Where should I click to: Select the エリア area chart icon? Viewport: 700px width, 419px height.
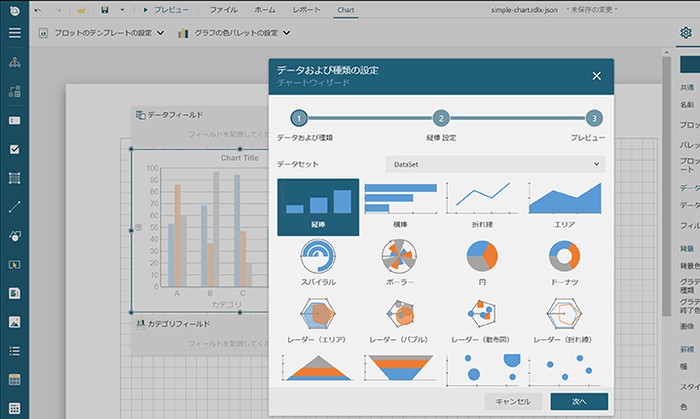564,206
